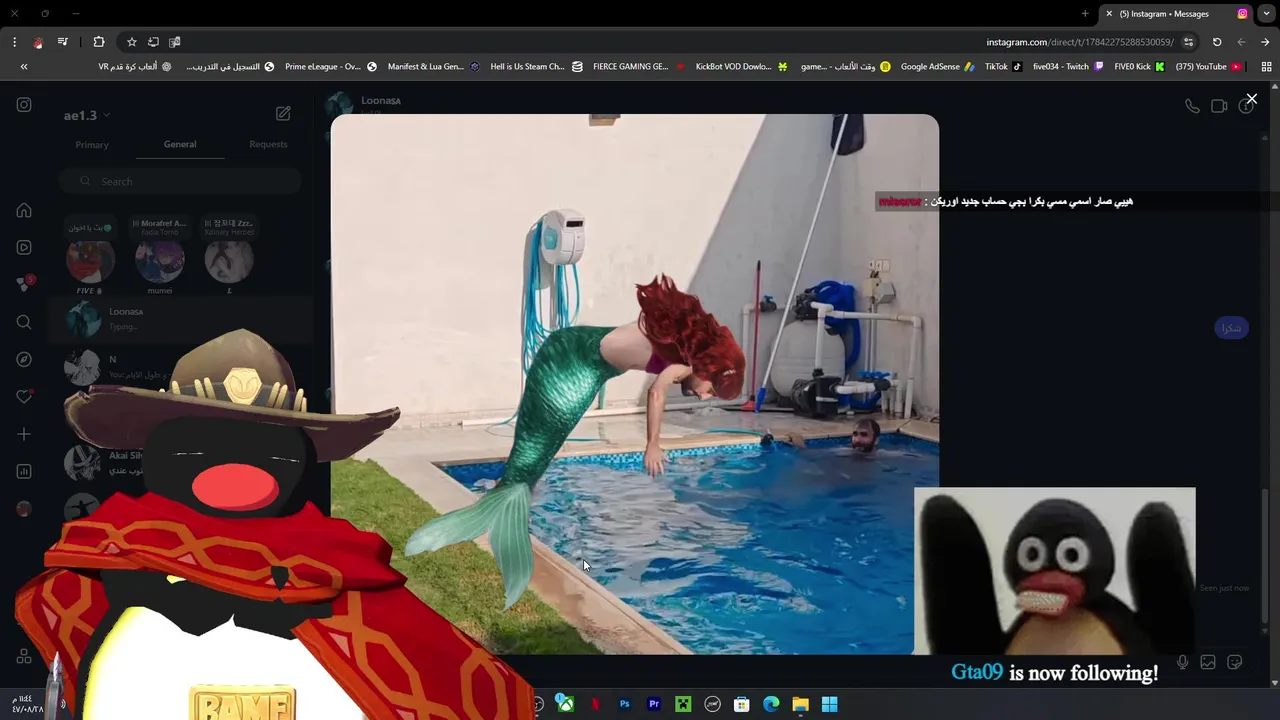View the mumei note avatar
Image resolution: width=1280 pixels, height=720 pixels.
pos(159,261)
